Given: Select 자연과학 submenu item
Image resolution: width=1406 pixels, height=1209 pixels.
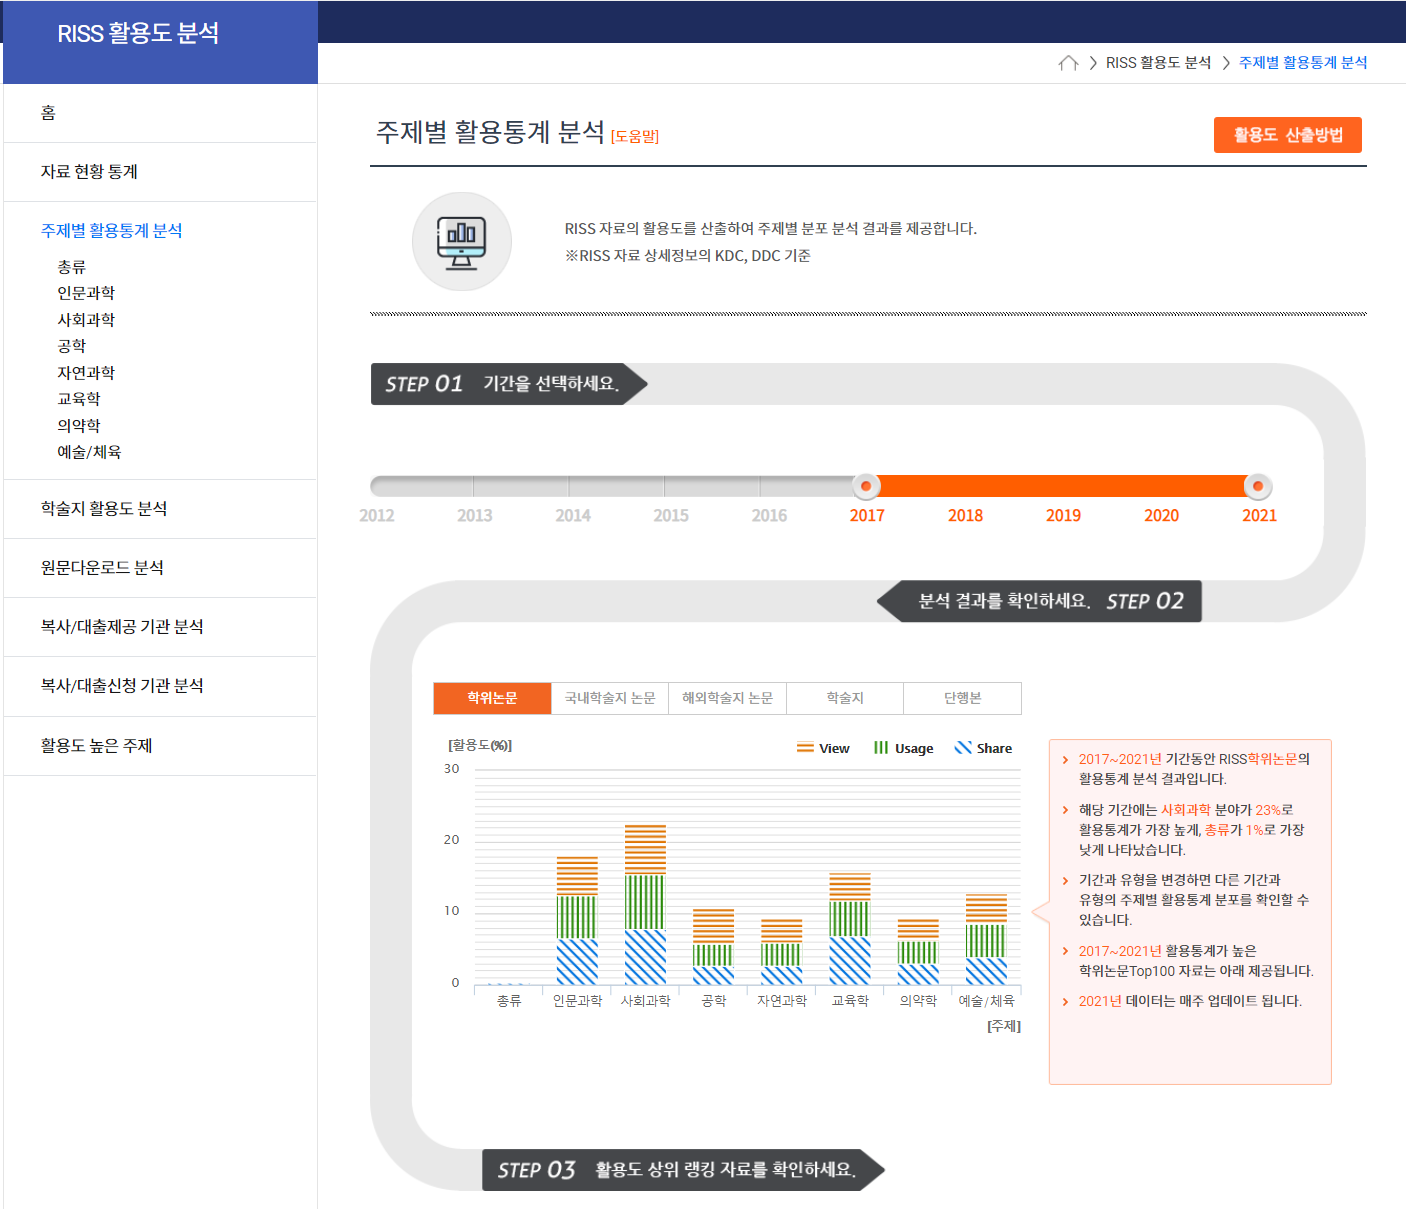Looking at the screenshot, I should pos(86,373).
